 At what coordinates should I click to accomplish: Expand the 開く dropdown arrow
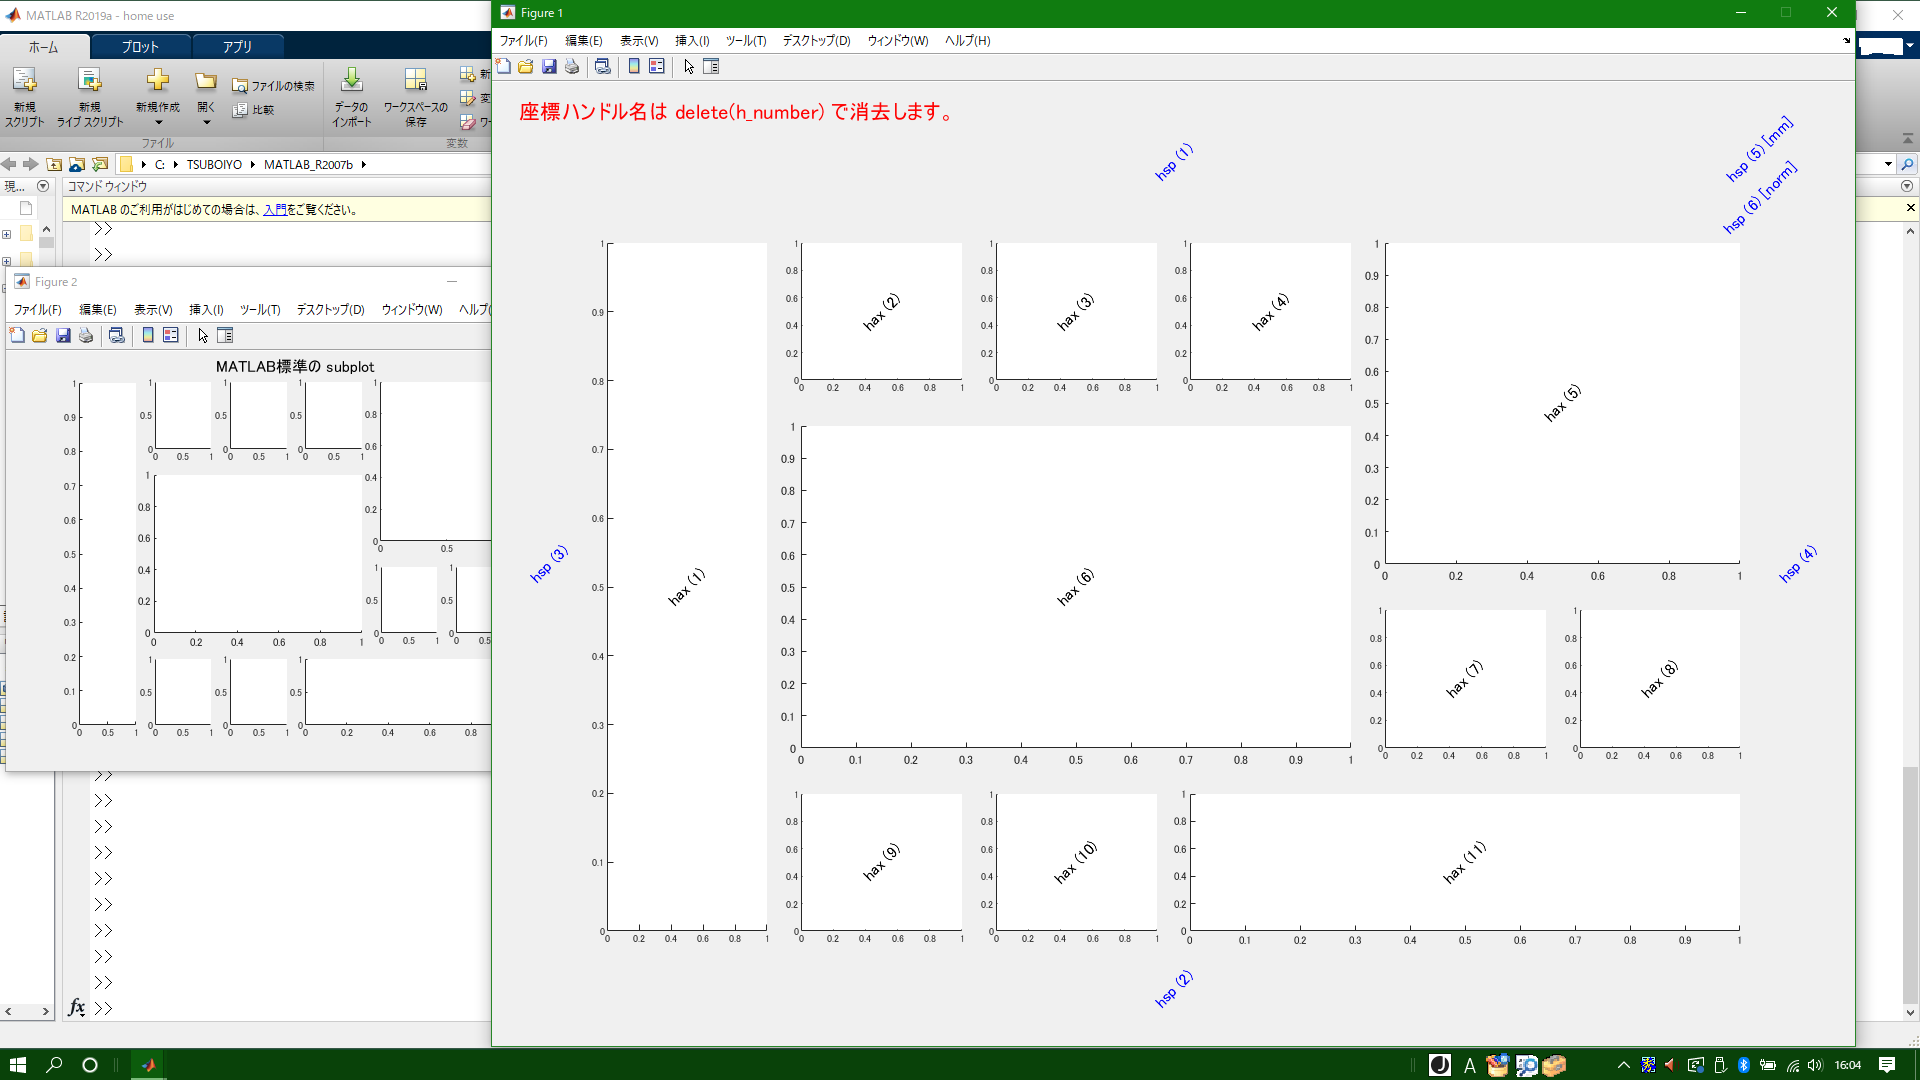click(205, 121)
